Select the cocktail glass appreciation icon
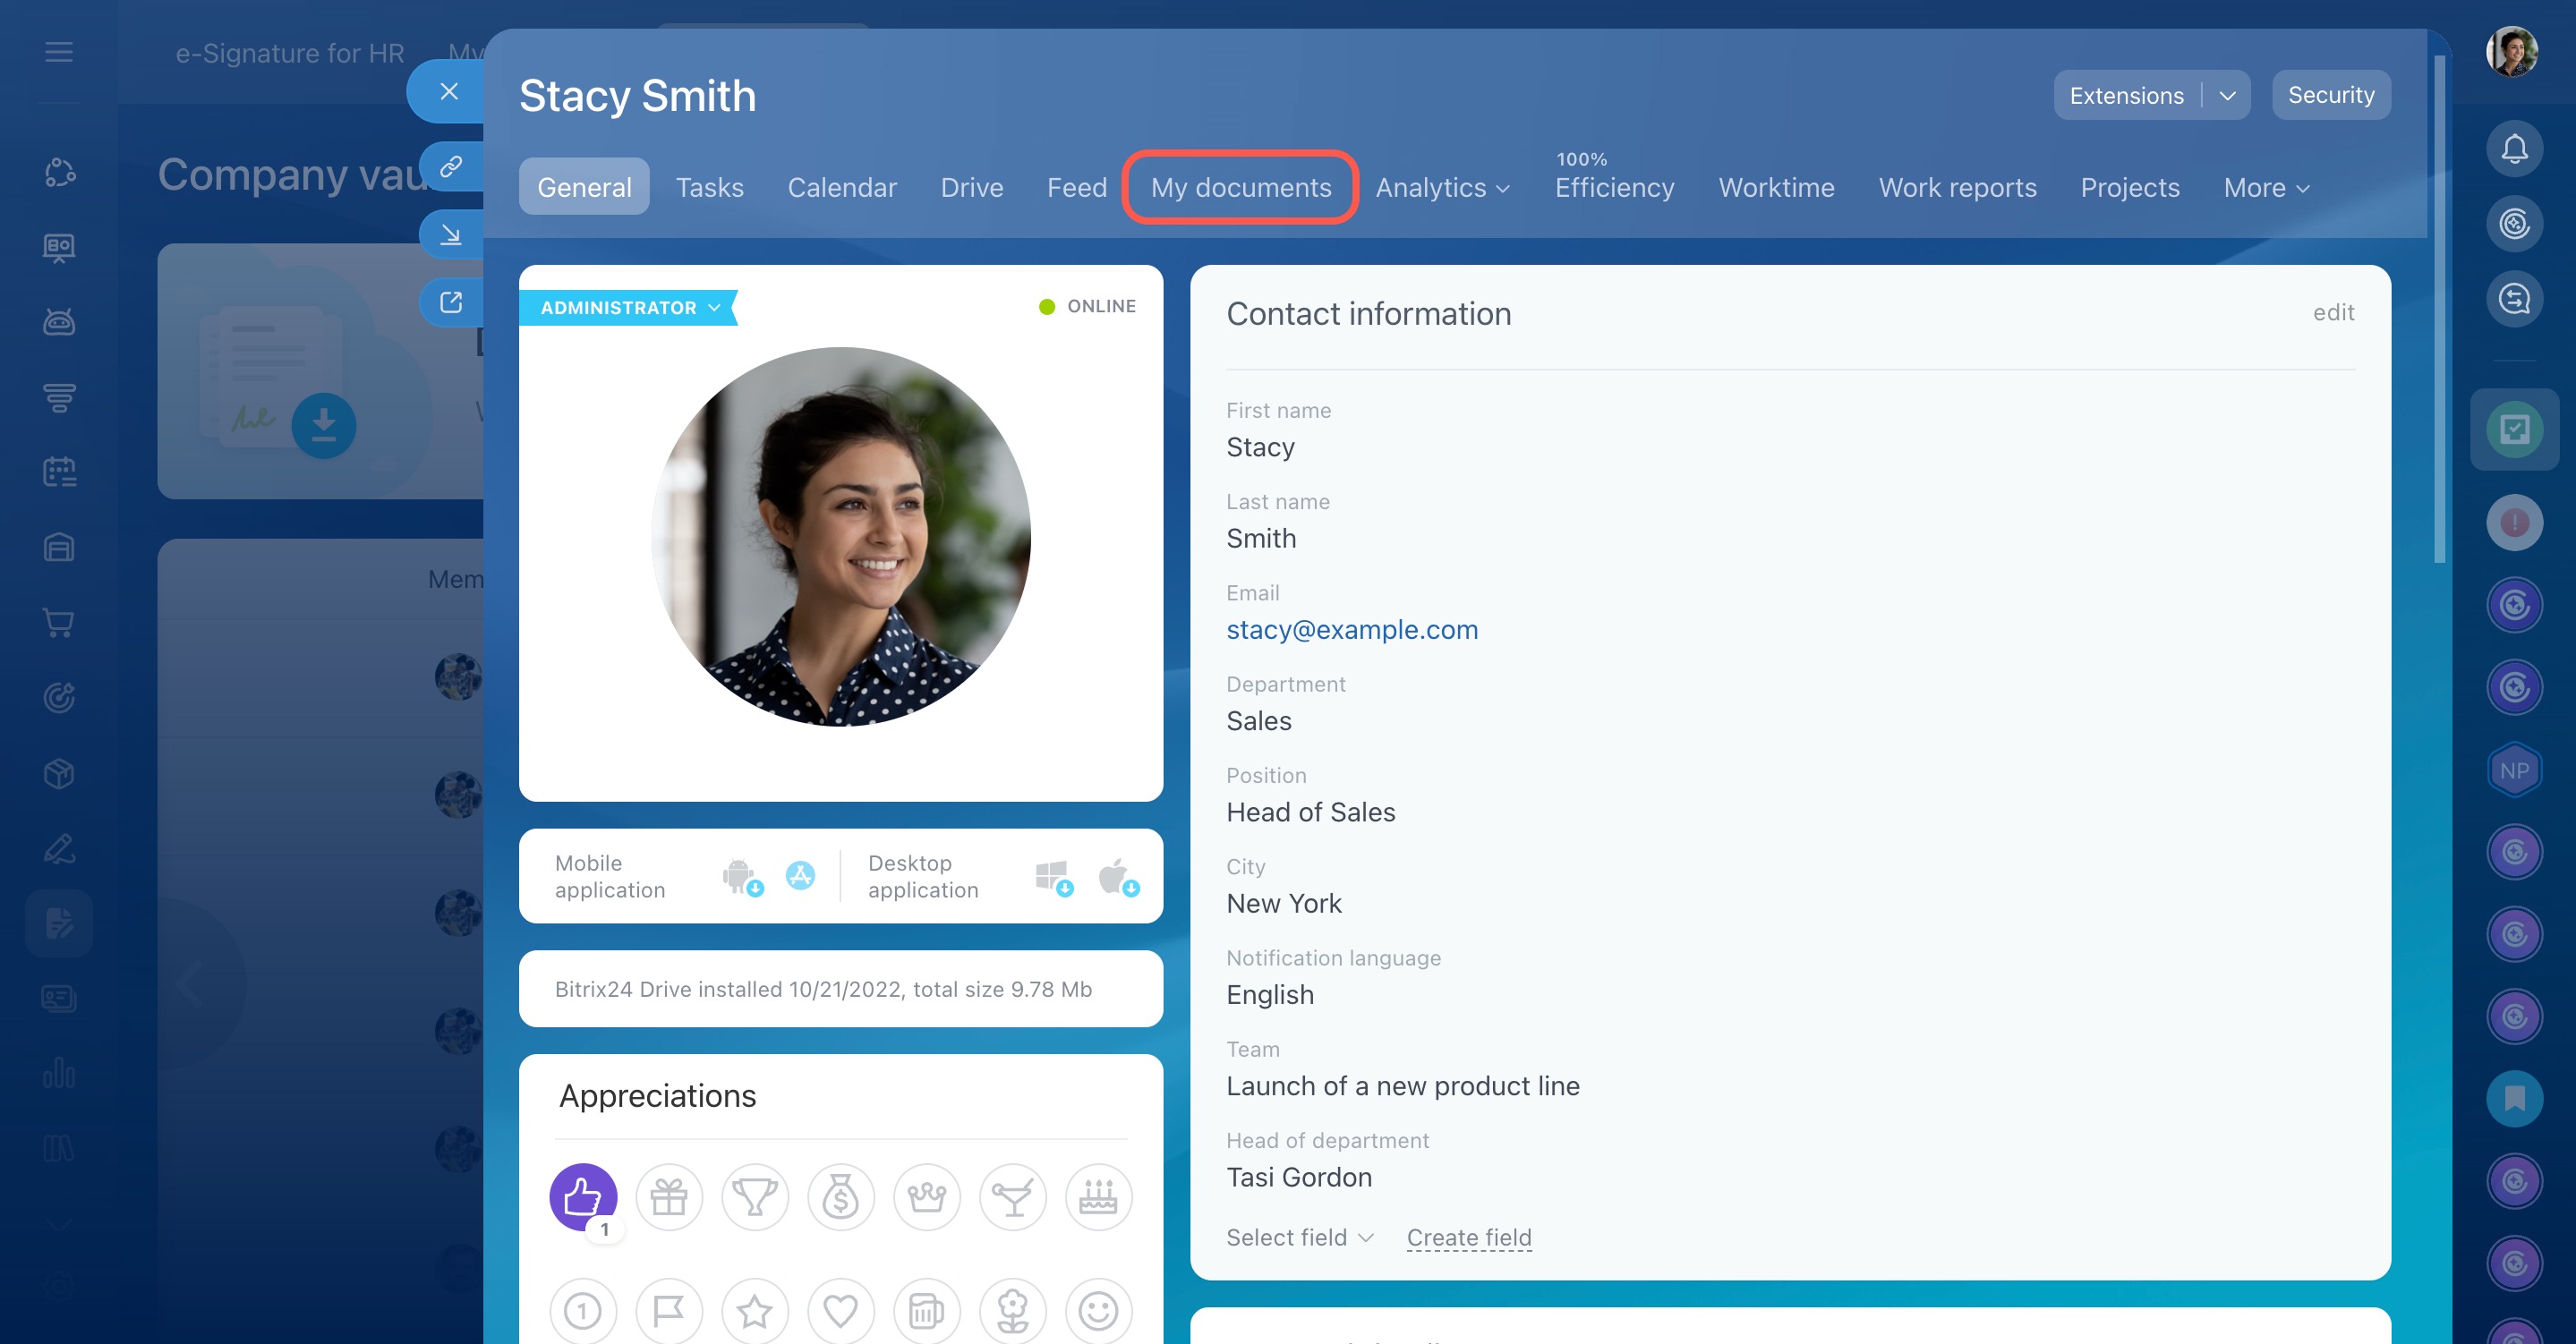Viewport: 2576px width, 1344px height. pyautogui.click(x=1013, y=1197)
